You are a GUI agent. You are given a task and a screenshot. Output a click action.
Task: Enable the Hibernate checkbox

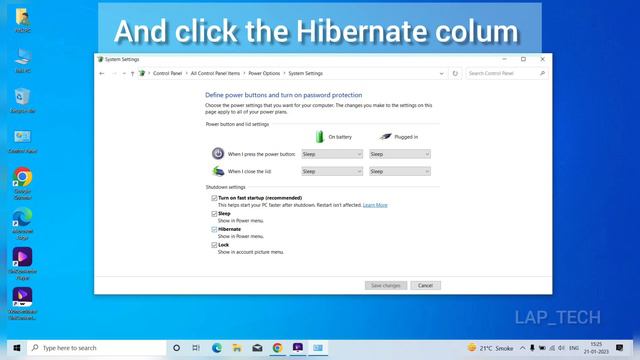click(214, 229)
